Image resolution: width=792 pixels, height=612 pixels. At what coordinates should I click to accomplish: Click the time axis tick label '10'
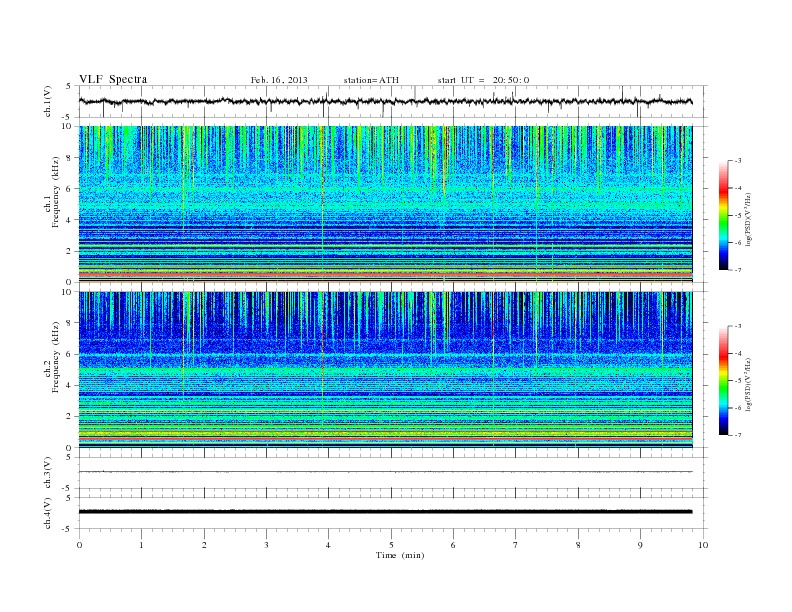(703, 545)
